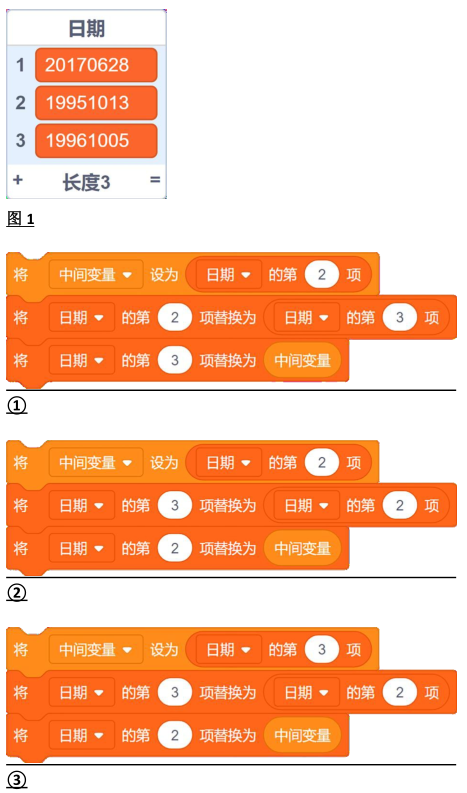Viewport: 467px width, 793px height.
Task: Click index field 2 in script ① first block
Action: pos(322,275)
